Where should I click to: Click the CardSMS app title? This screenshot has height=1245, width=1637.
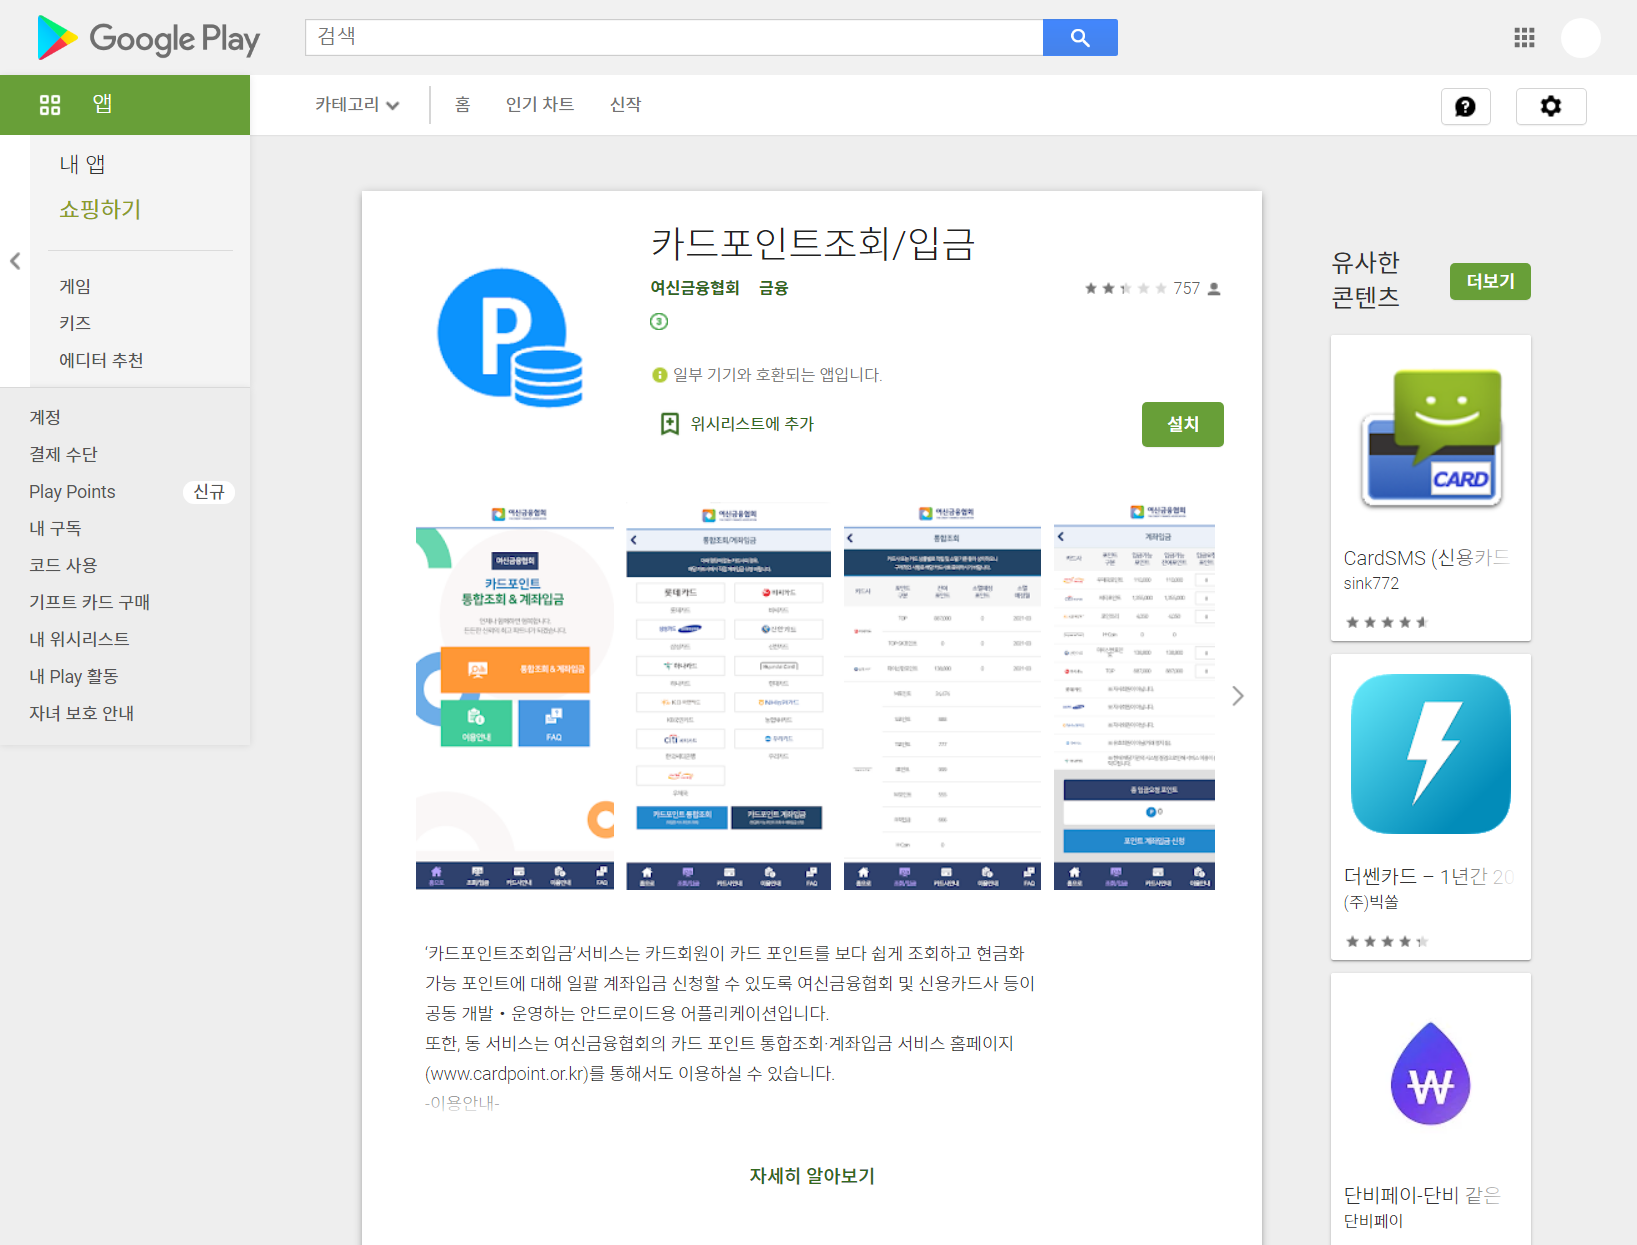pyautogui.click(x=1426, y=558)
